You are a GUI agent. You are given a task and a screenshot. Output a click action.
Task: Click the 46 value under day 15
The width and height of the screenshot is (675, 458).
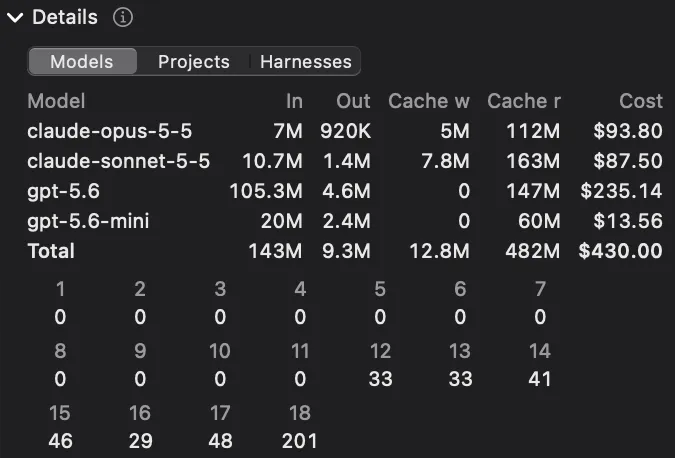(x=60, y=441)
